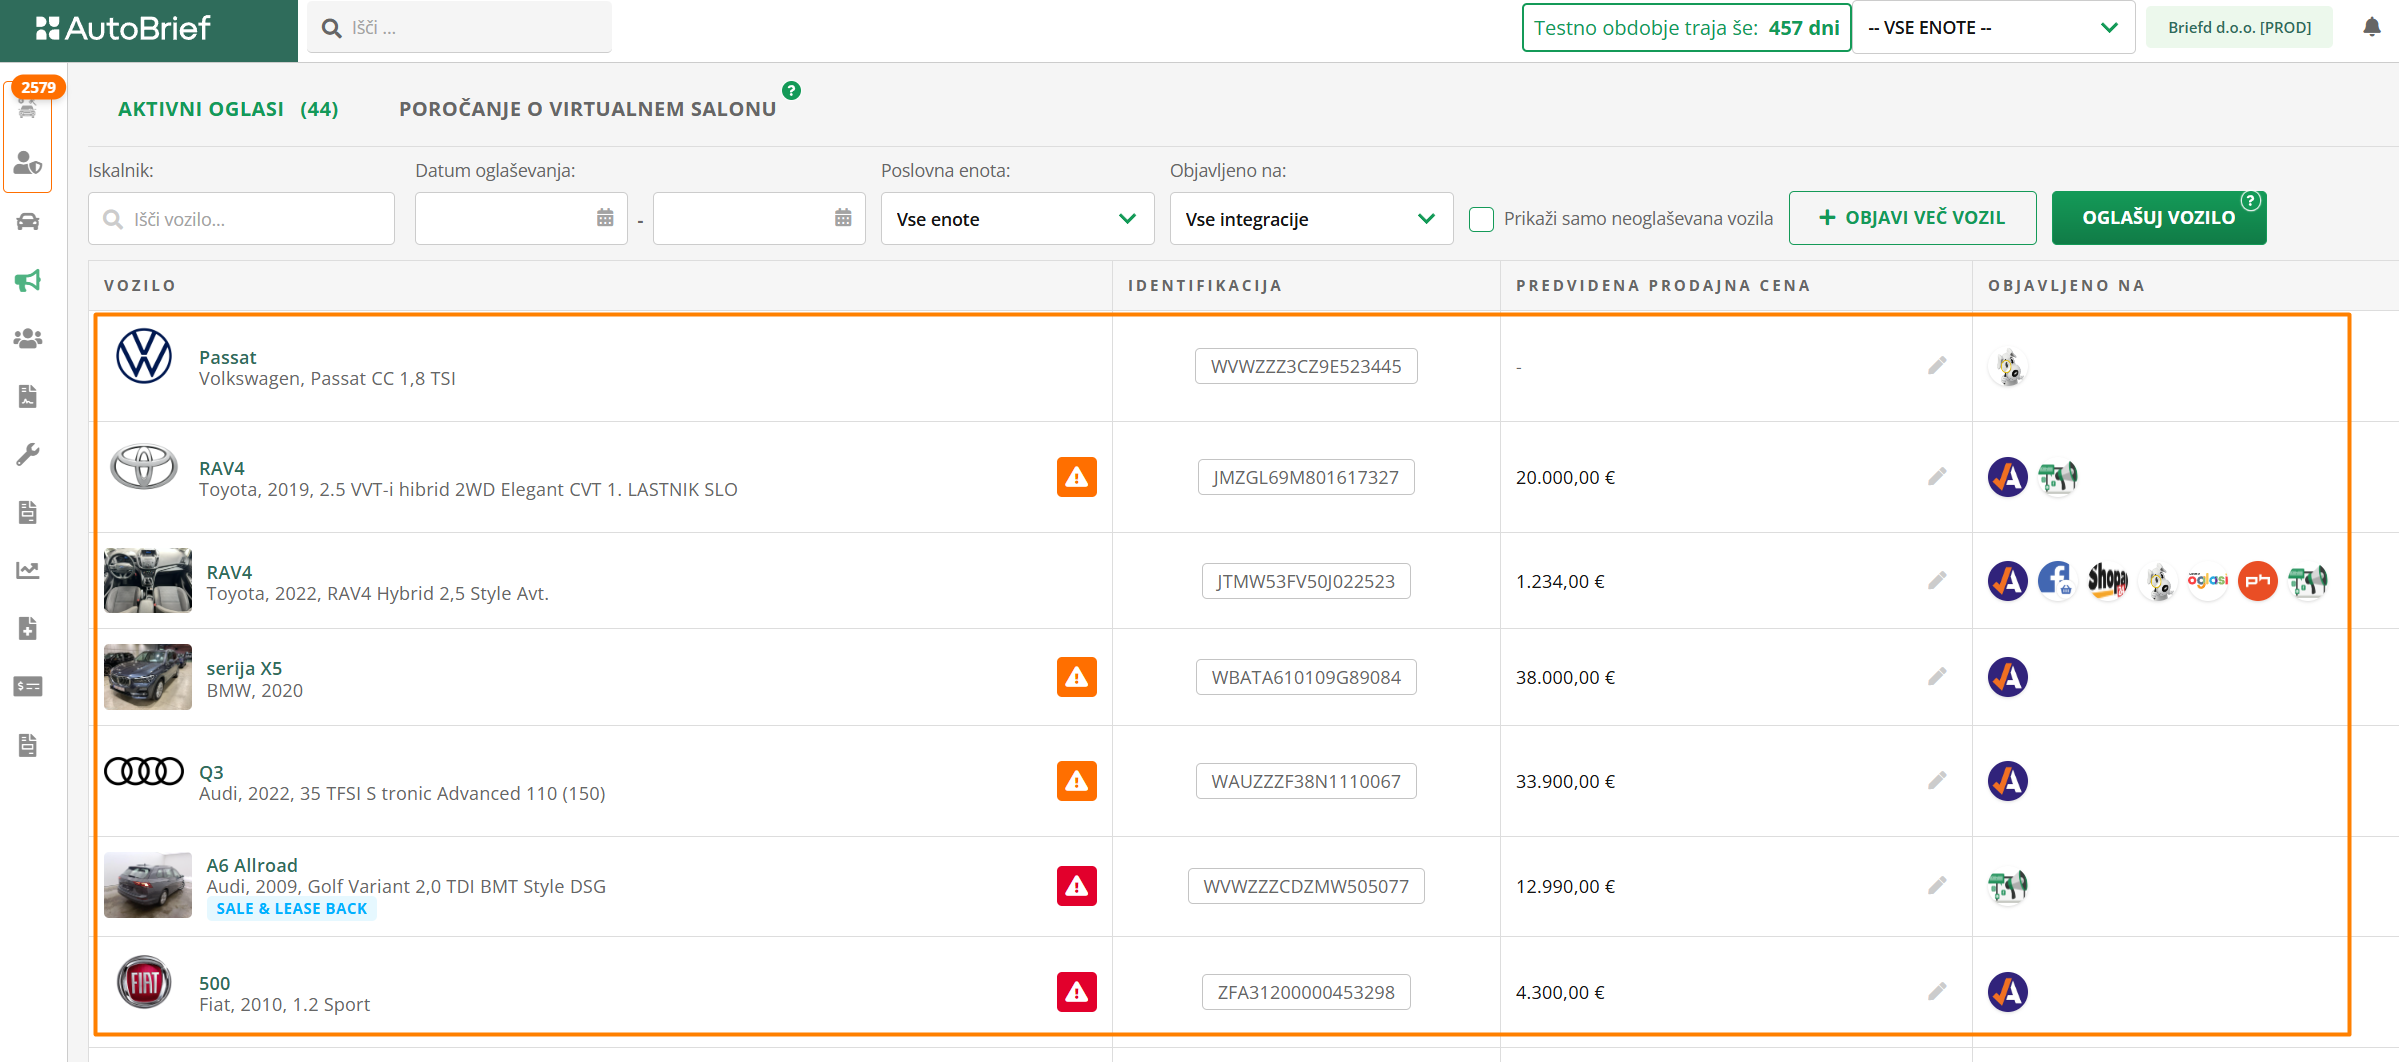Edit price pencil for BMW X5 row

click(1937, 677)
